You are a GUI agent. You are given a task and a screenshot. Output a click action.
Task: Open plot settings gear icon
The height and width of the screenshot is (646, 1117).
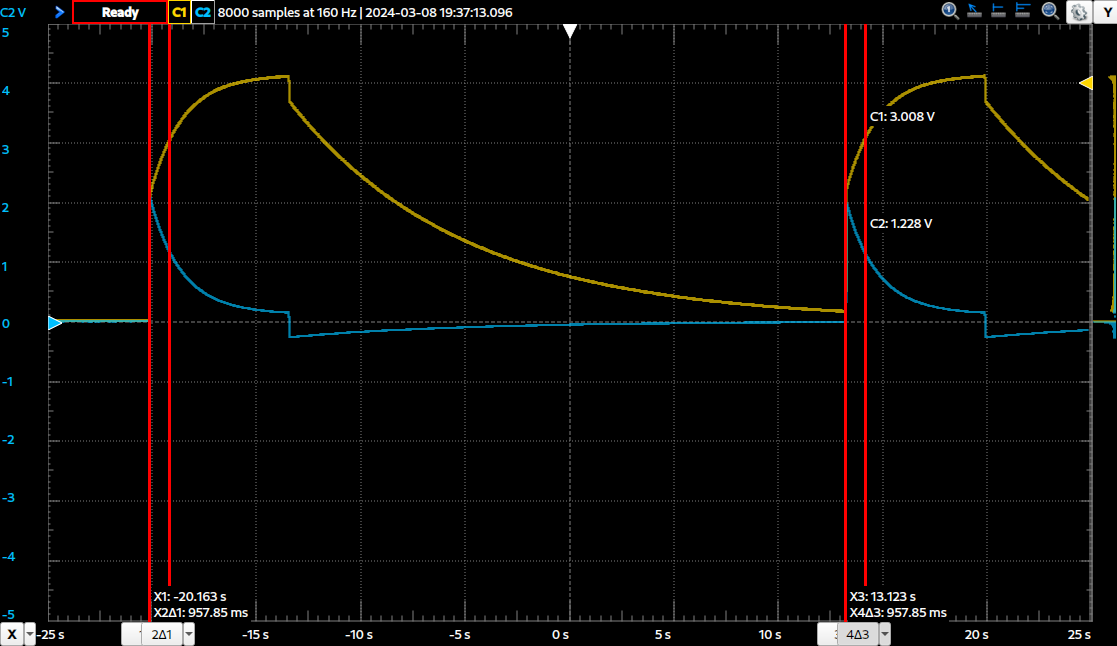[x=1078, y=12]
